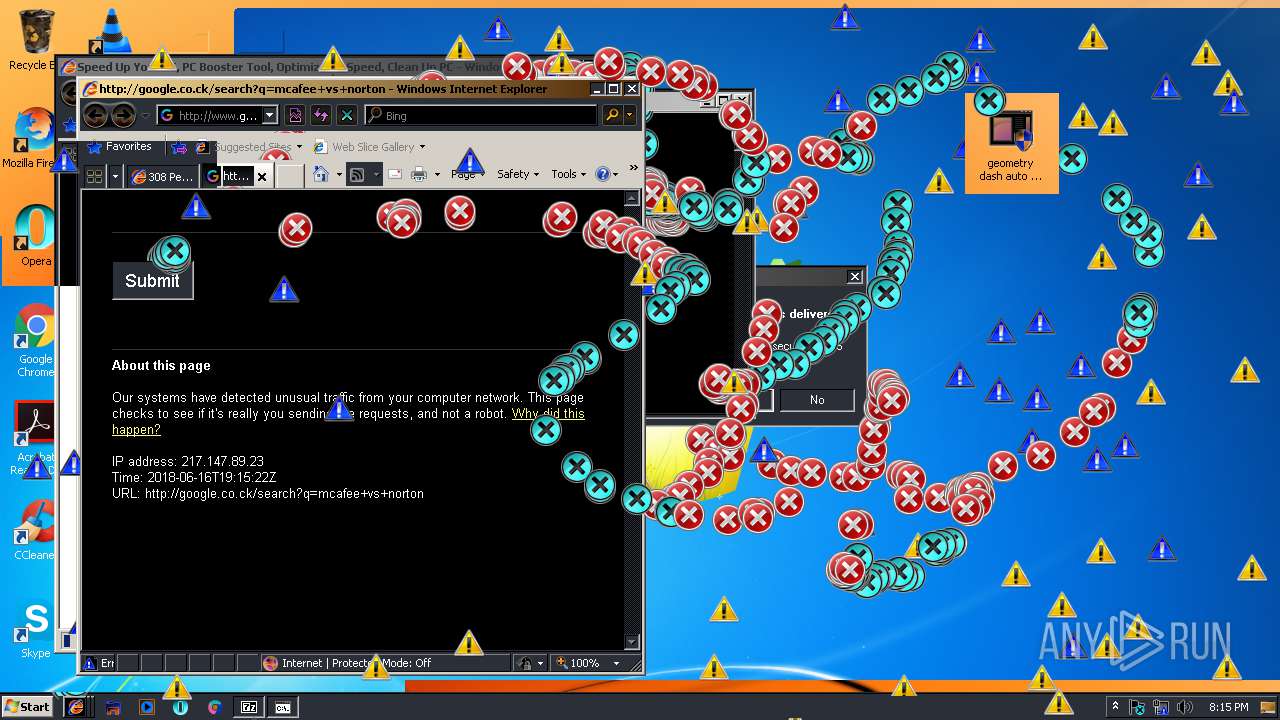Open the Google Chrome desktop shortcut

click(x=35, y=340)
